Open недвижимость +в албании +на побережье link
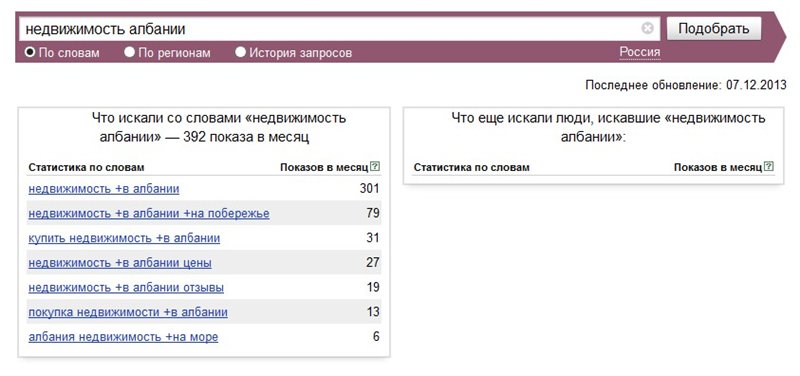The width and height of the screenshot is (800, 376). [x=149, y=213]
